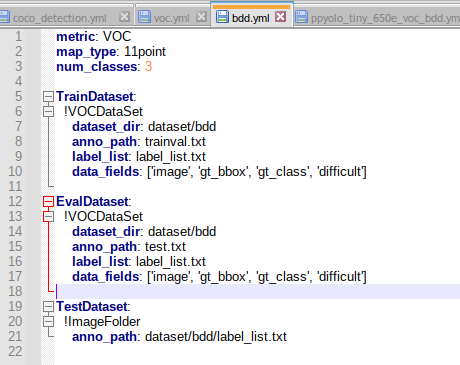Click line number 1 in the margin

(x=18, y=36)
